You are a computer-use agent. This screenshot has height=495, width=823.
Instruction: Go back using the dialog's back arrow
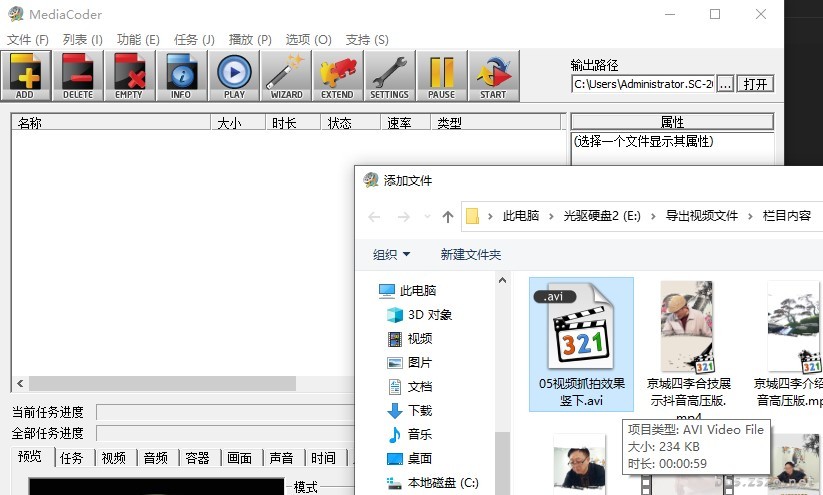click(374, 217)
